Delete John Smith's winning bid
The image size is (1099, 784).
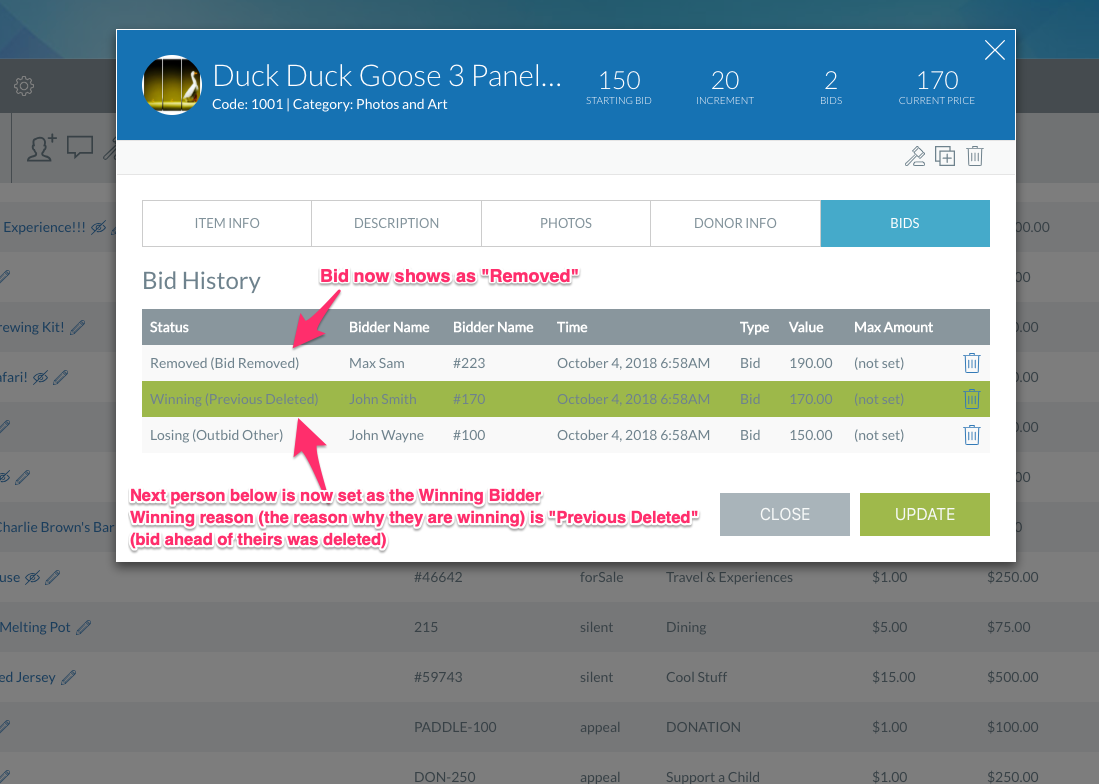pos(971,399)
